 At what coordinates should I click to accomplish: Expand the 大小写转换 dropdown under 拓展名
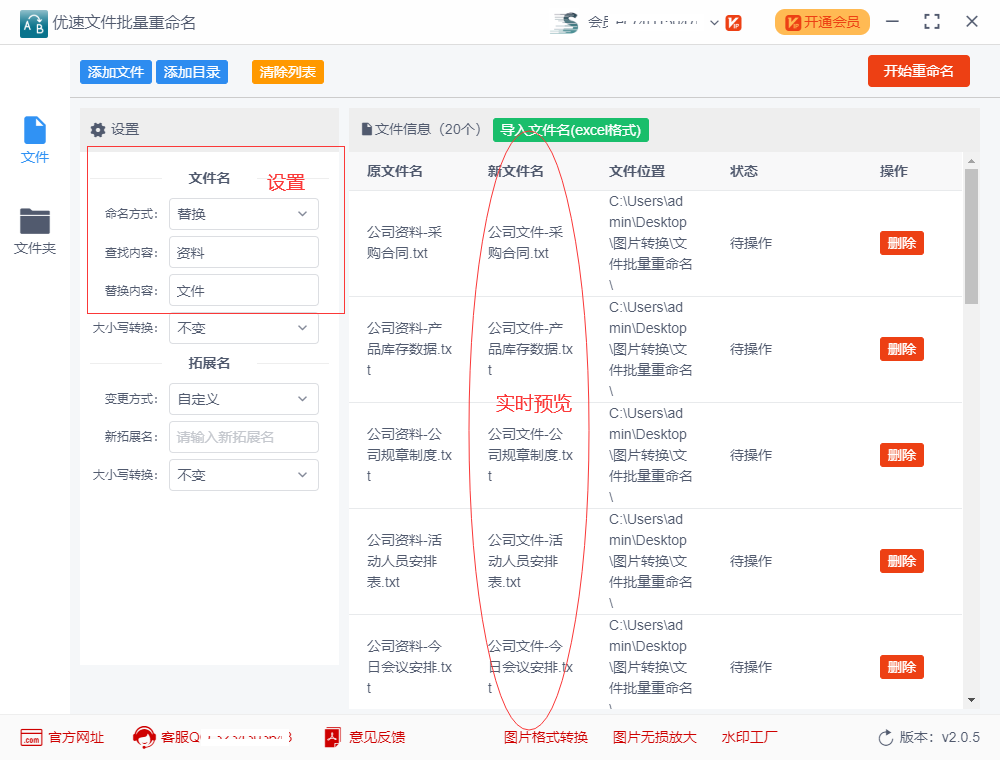coord(243,475)
